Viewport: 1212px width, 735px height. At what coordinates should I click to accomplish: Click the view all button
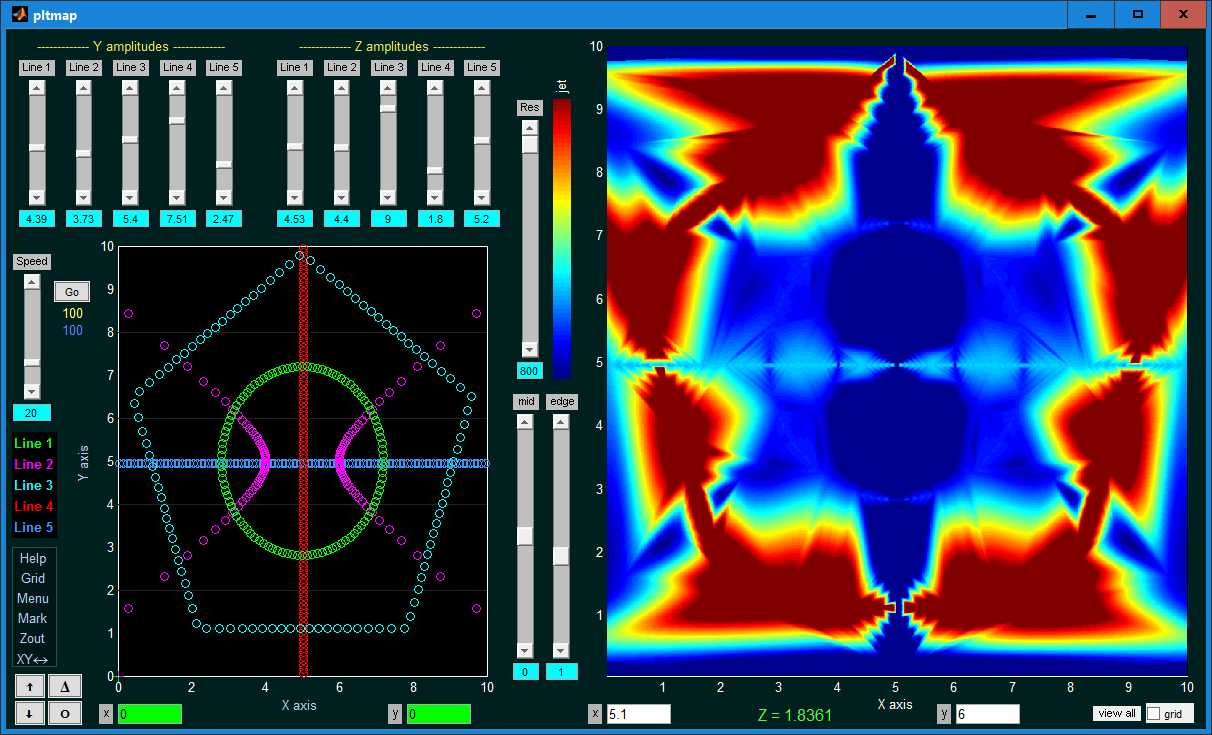click(1116, 713)
